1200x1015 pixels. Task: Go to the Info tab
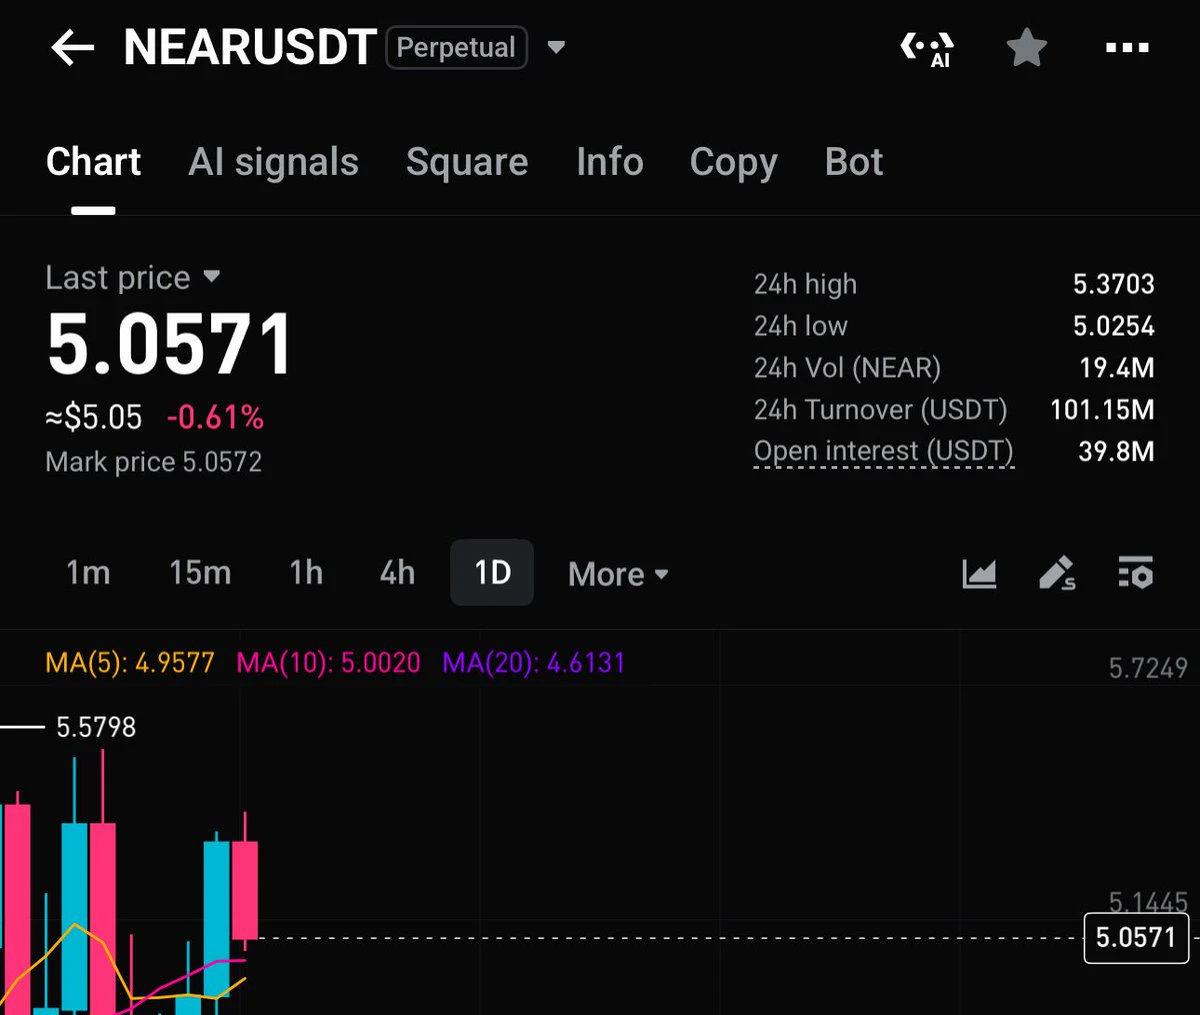(x=610, y=162)
